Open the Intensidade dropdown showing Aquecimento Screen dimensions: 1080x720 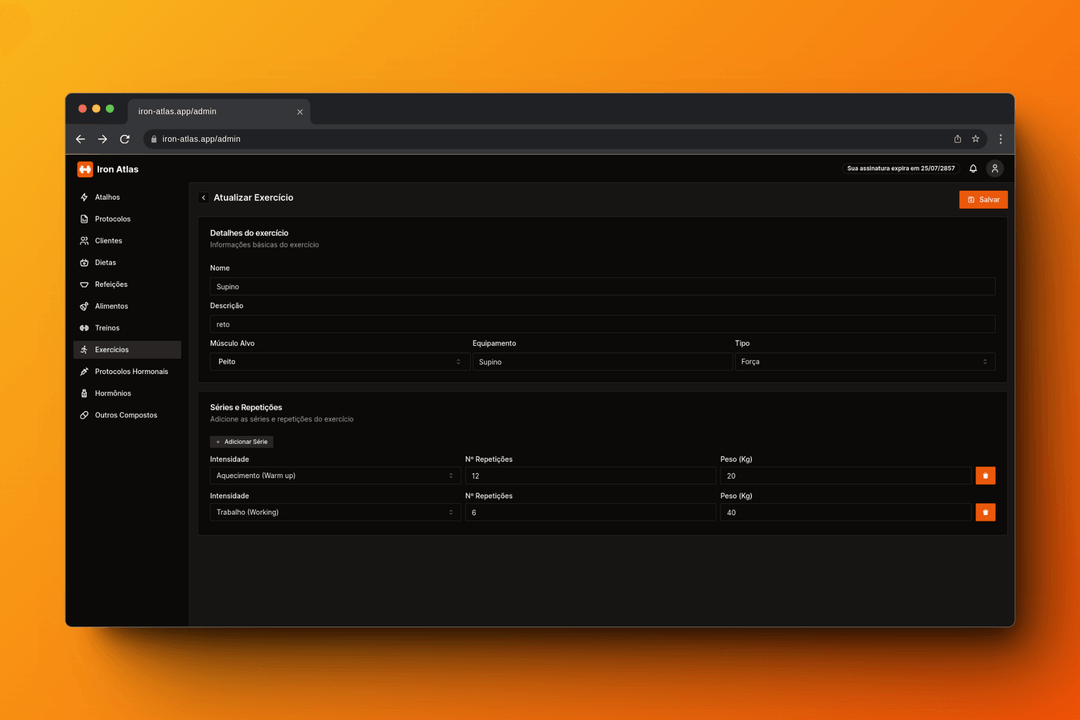click(334, 475)
